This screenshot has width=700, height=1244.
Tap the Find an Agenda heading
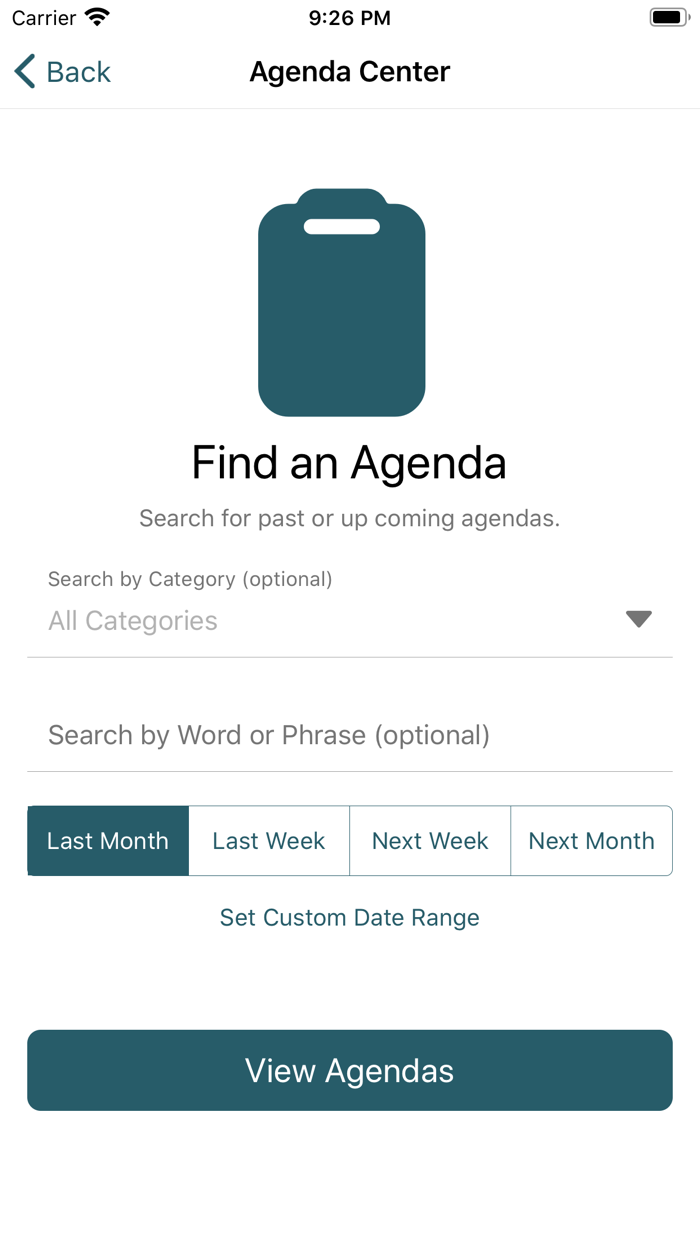(349, 463)
